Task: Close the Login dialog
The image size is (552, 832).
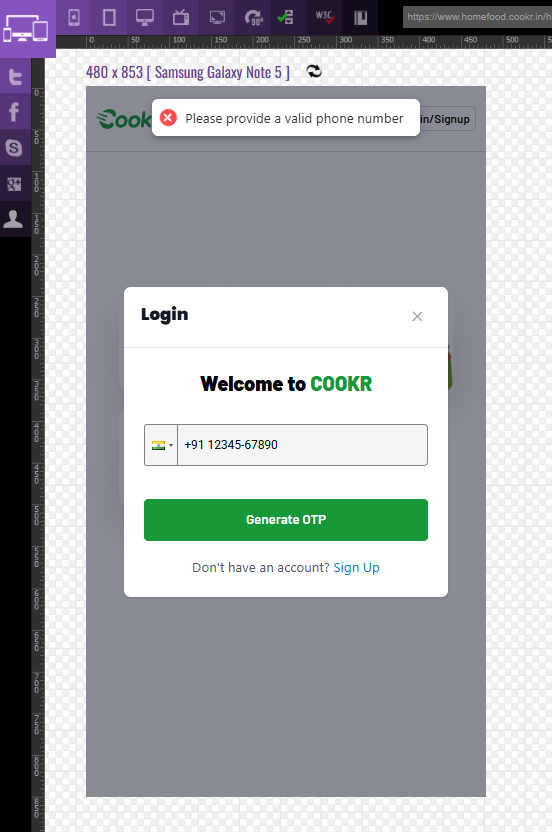Action: (417, 316)
